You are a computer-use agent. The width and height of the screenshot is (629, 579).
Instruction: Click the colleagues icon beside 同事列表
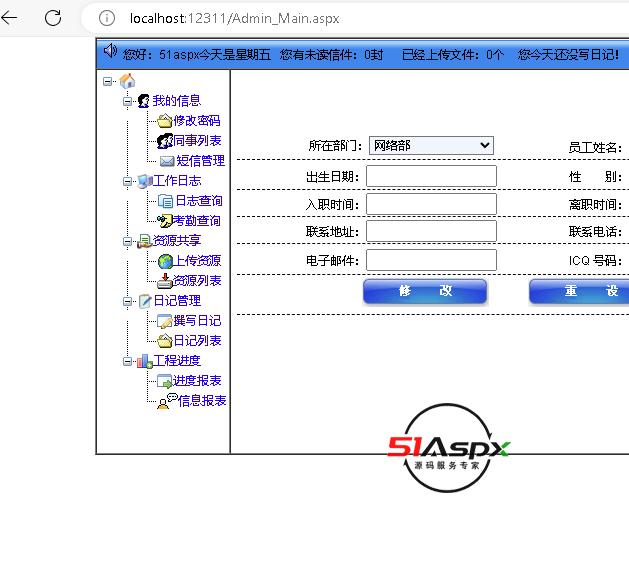pos(164,141)
